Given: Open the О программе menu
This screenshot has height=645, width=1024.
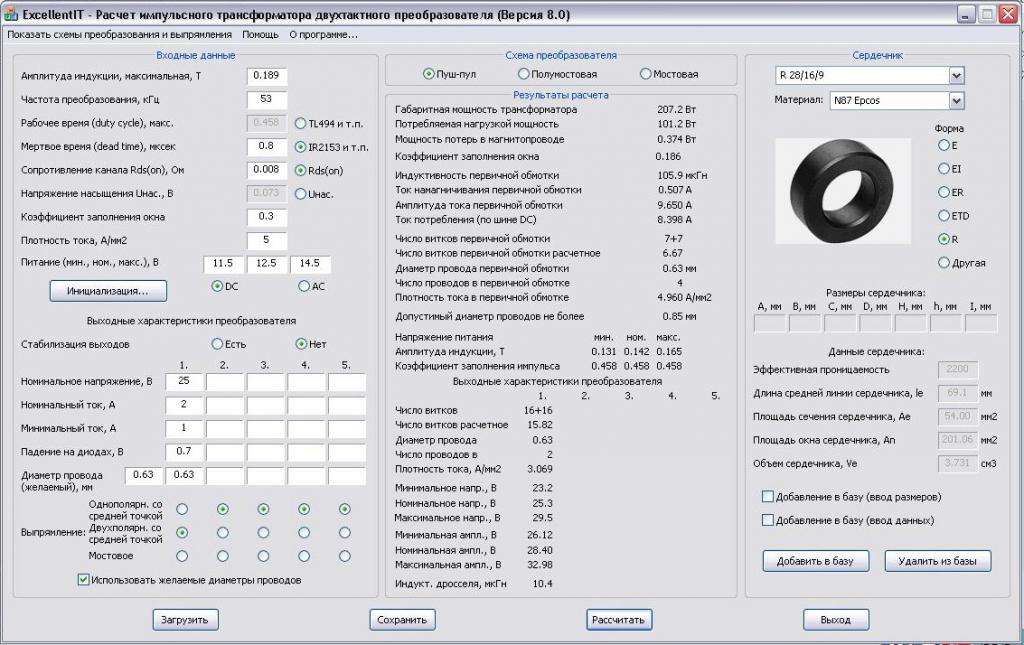Looking at the screenshot, I should click(x=323, y=34).
